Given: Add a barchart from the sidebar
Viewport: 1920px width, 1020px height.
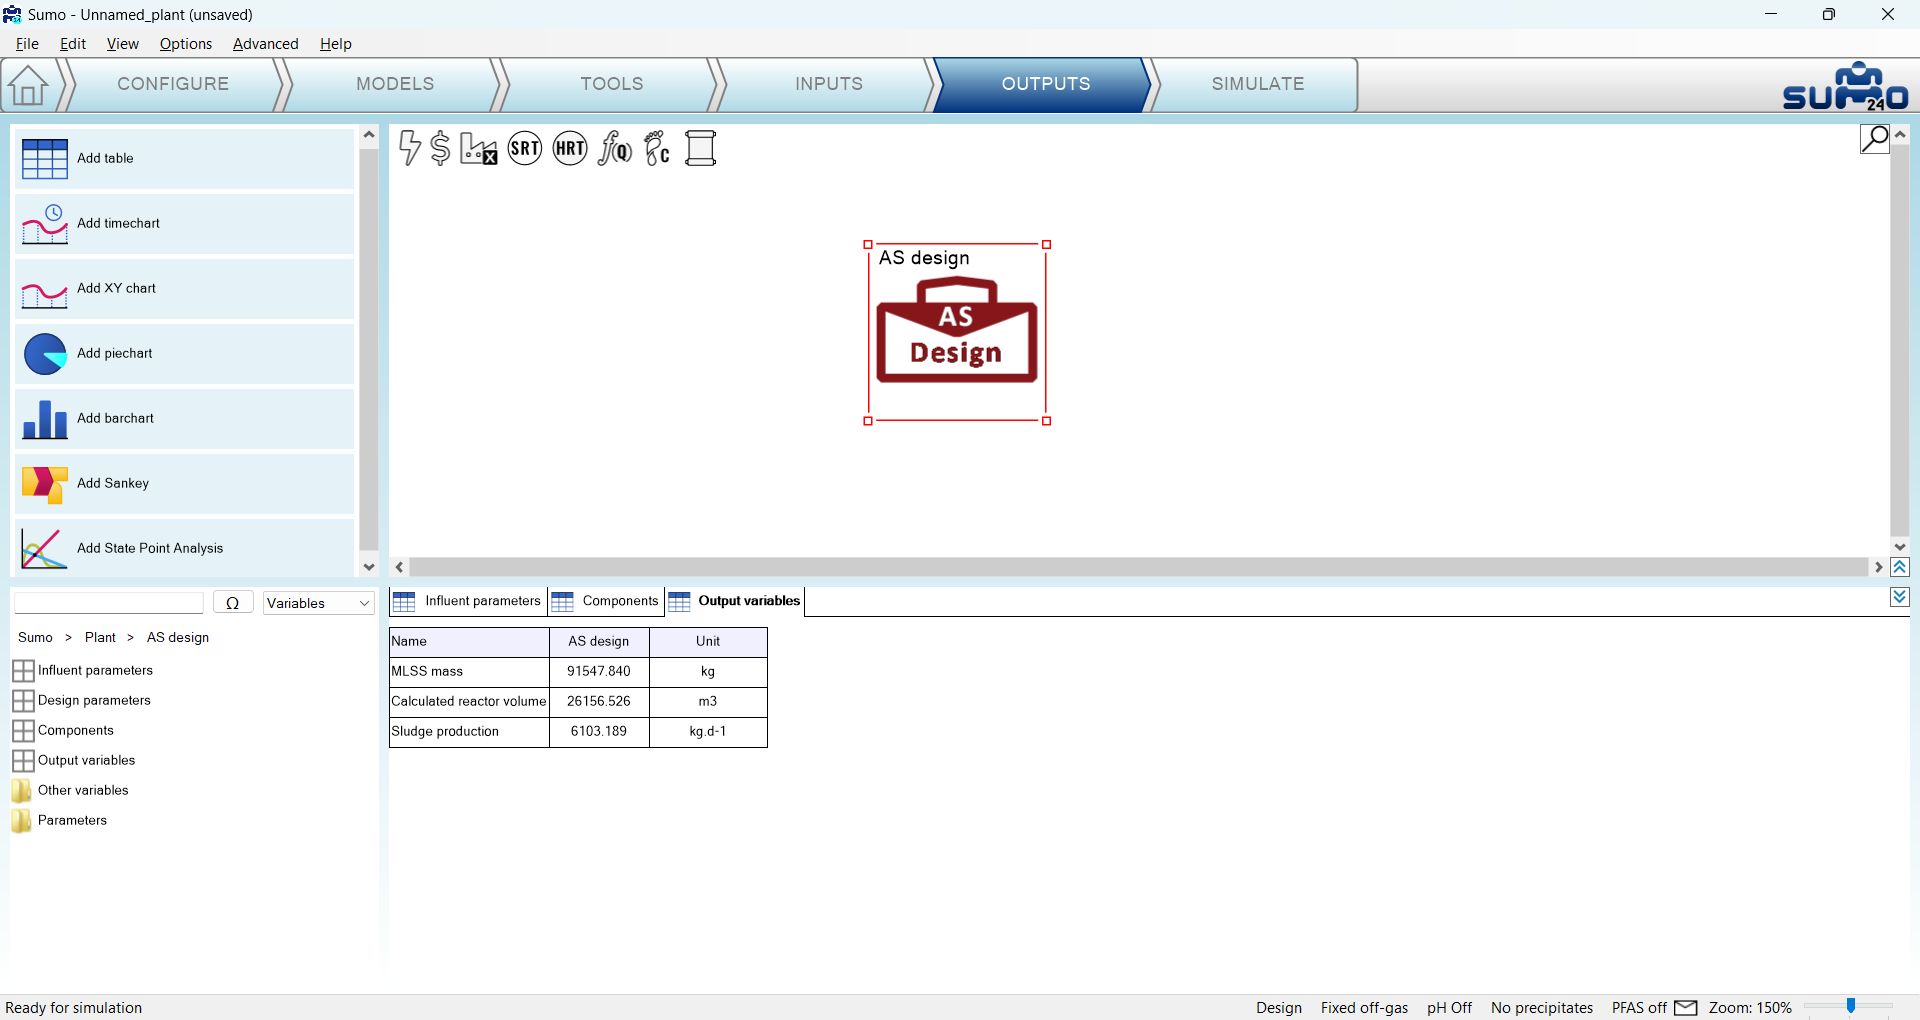Looking at the screenshot, I should (x=185, y=418).
